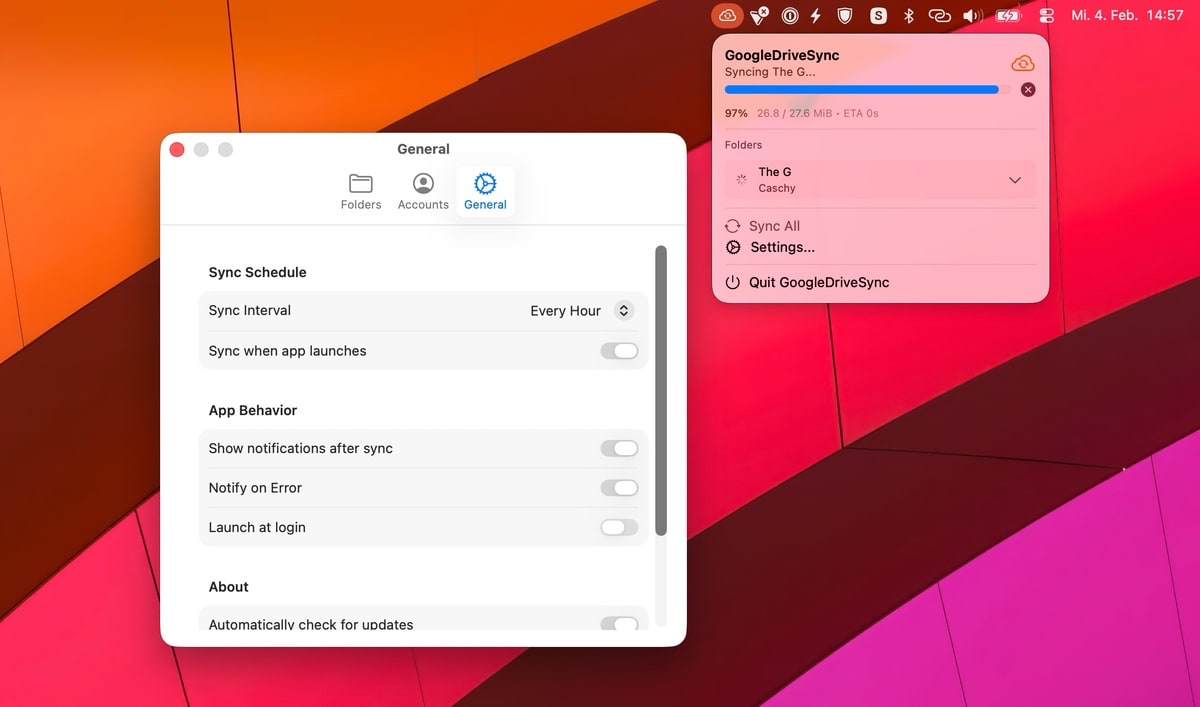Select the General tab

coord(485,191)
